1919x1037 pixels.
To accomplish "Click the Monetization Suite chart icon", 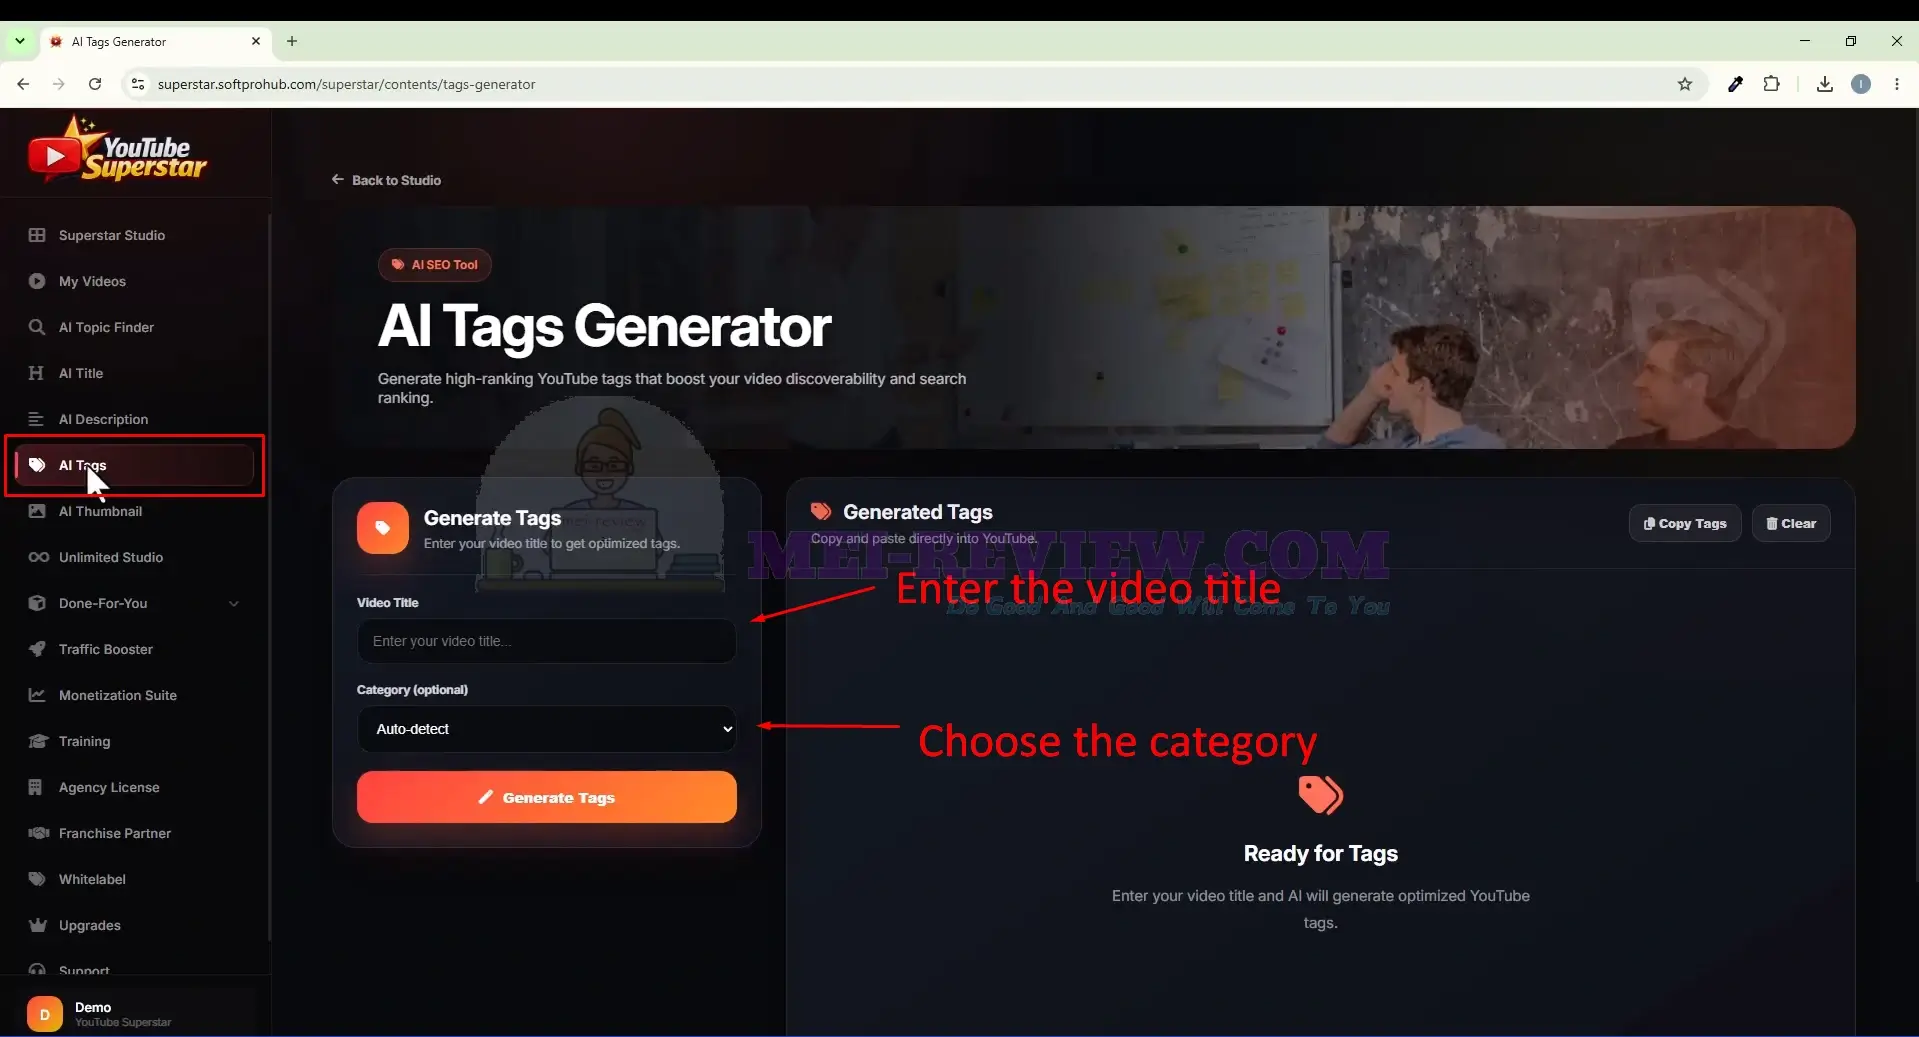I will [x=37, y=695].
